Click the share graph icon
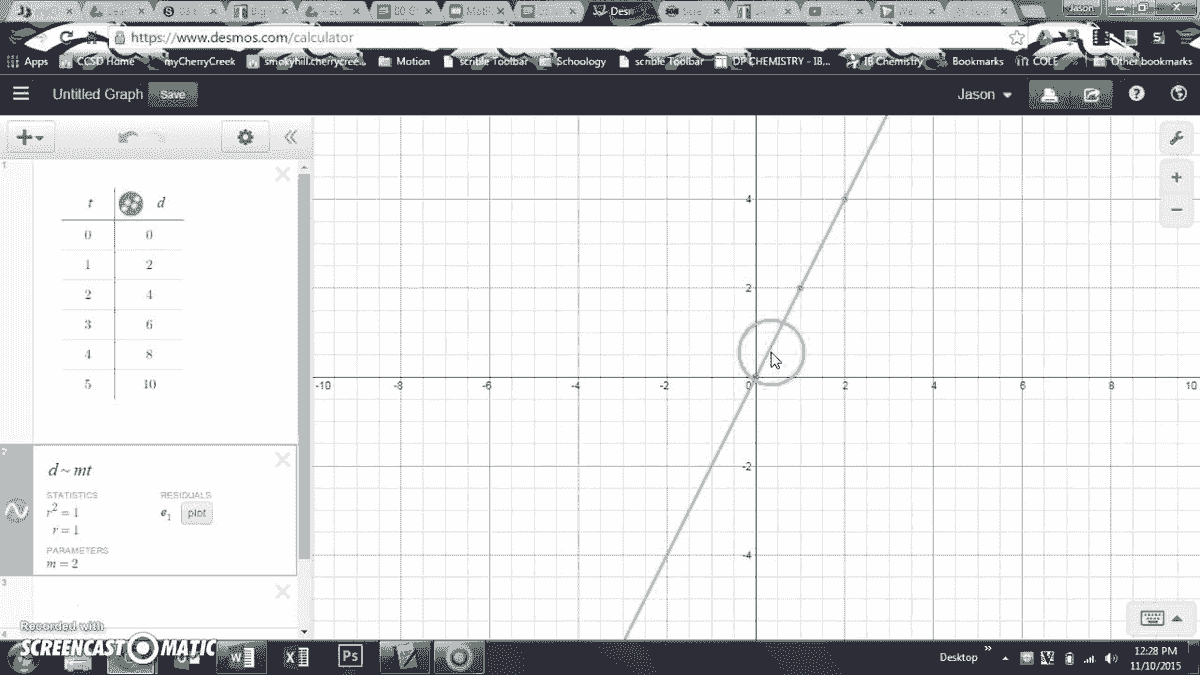1200x675 pixels. (x=1092, y=95)
